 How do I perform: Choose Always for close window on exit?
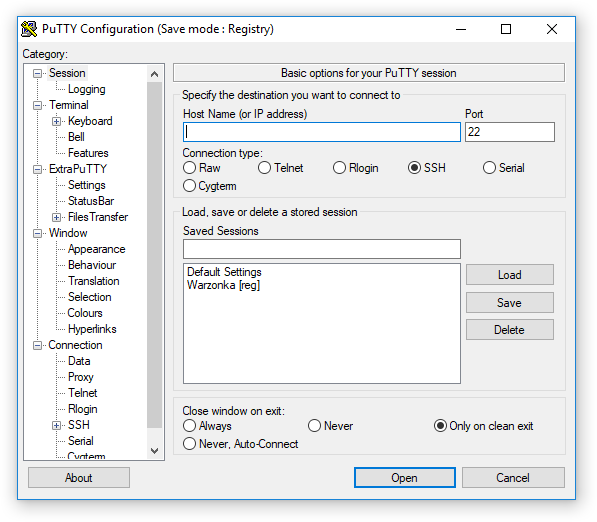207,426
